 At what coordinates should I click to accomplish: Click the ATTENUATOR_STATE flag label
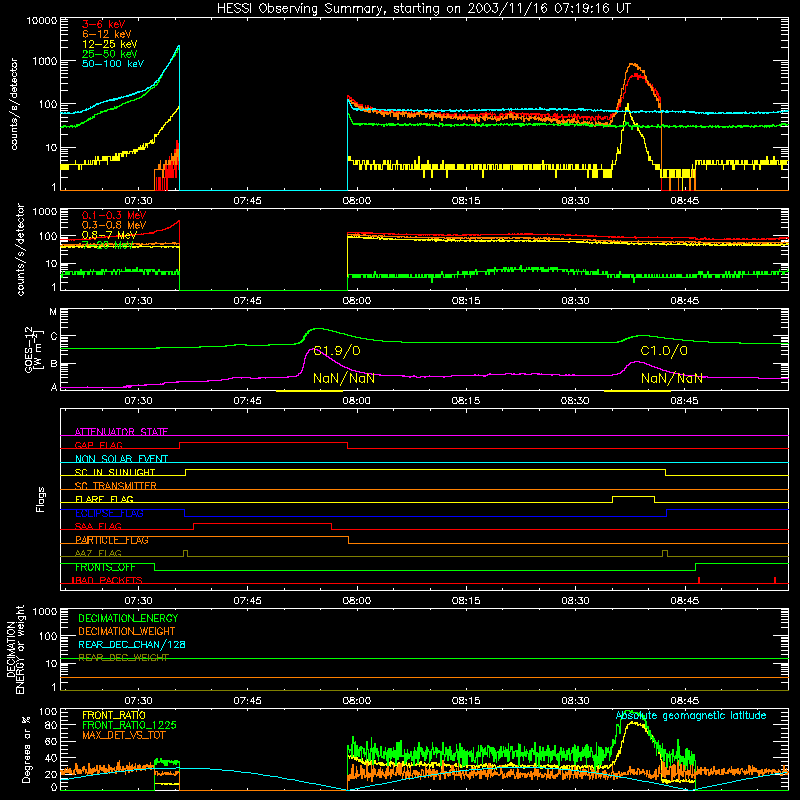(x=121, y=432)
